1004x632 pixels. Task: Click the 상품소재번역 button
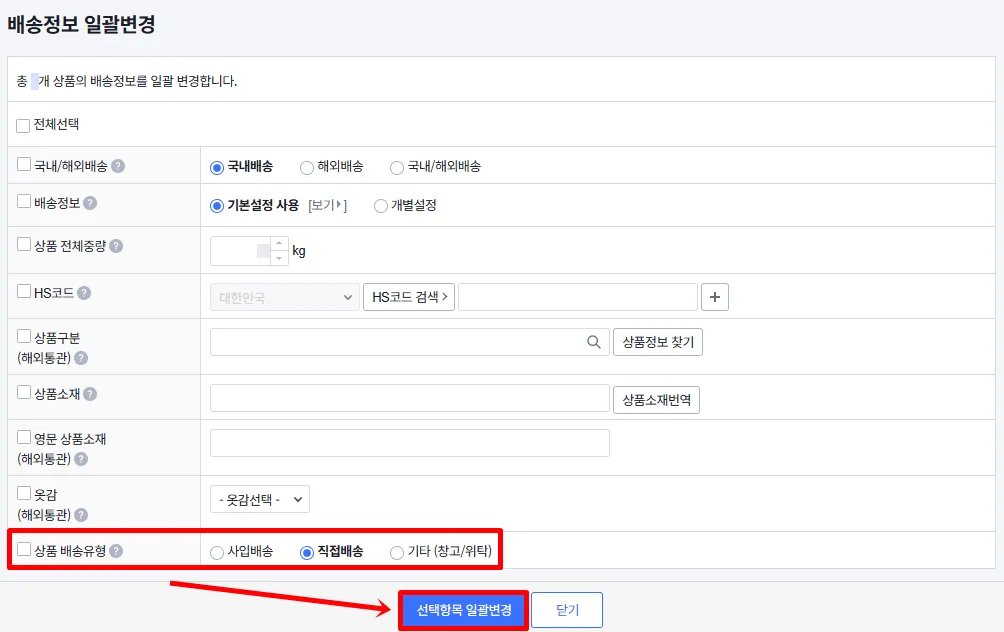click(x=656, y=400)
